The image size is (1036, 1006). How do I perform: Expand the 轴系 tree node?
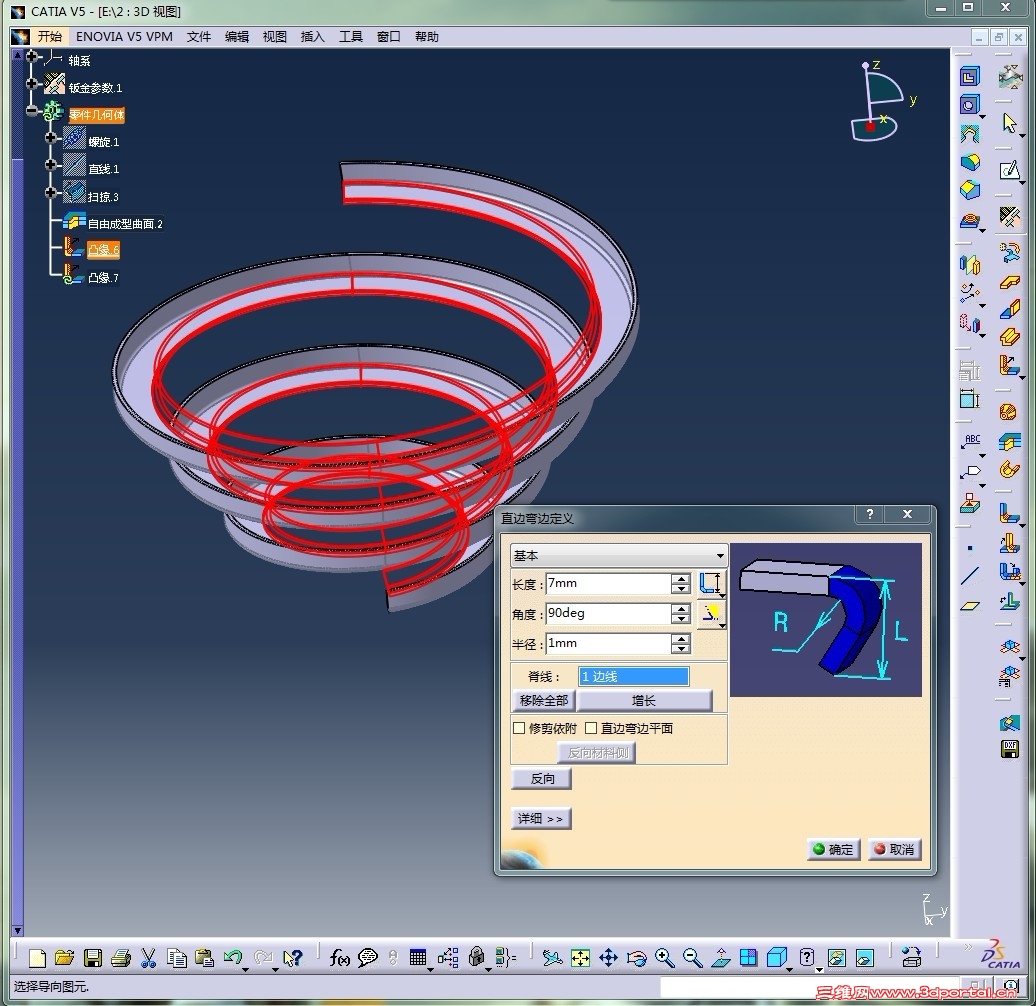pos(31,57)
